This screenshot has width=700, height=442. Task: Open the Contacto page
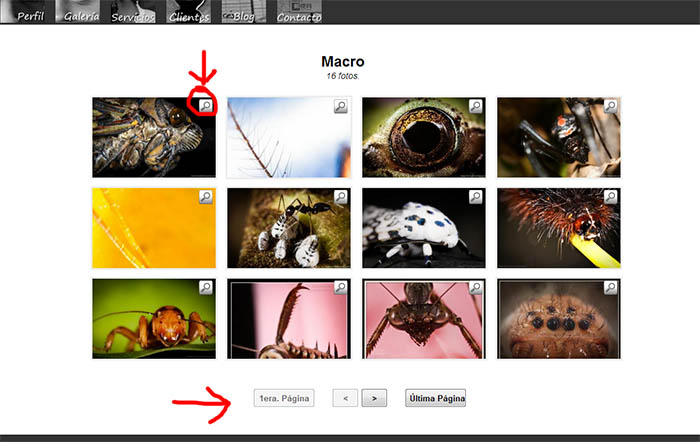tap(299, 12)
